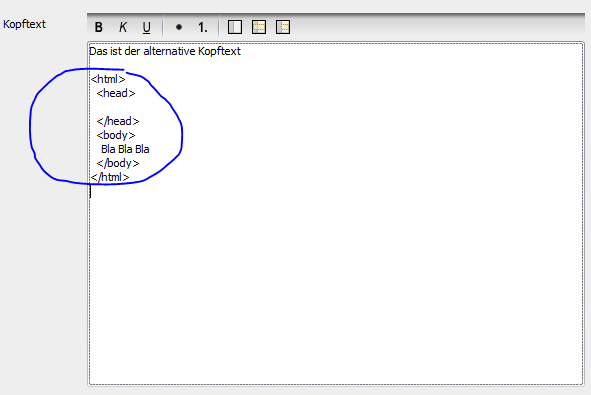Select layout icon with wide dotted box
591x395 pixels.
(259, 27)
